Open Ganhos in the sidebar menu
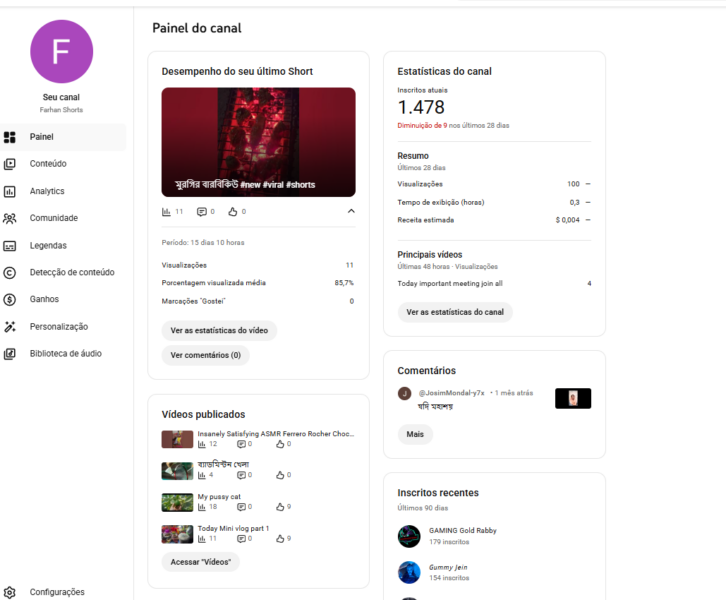 pos(63,300)
